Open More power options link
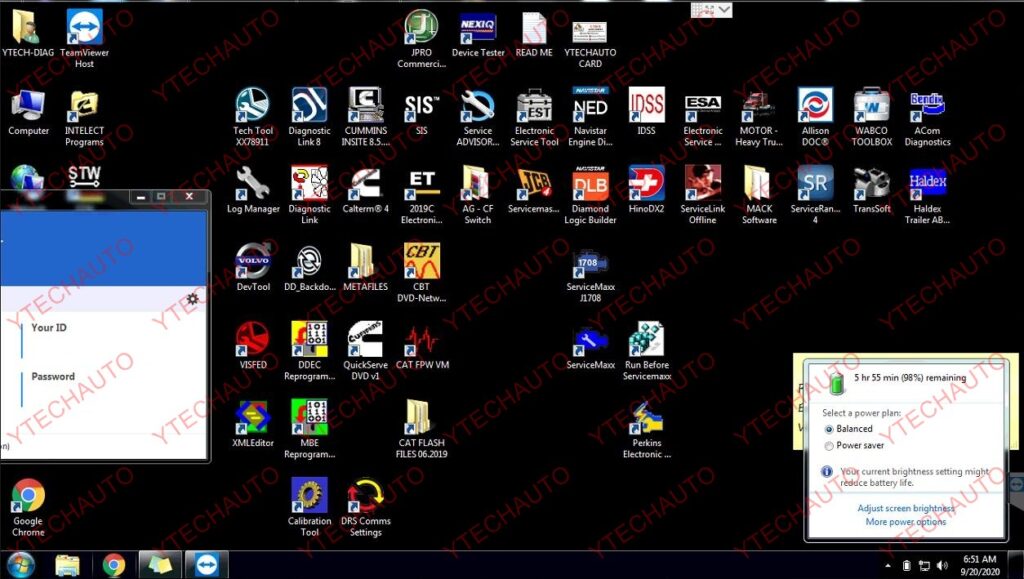The width and height of the screenshot is (1024, 579). point(906,522)
